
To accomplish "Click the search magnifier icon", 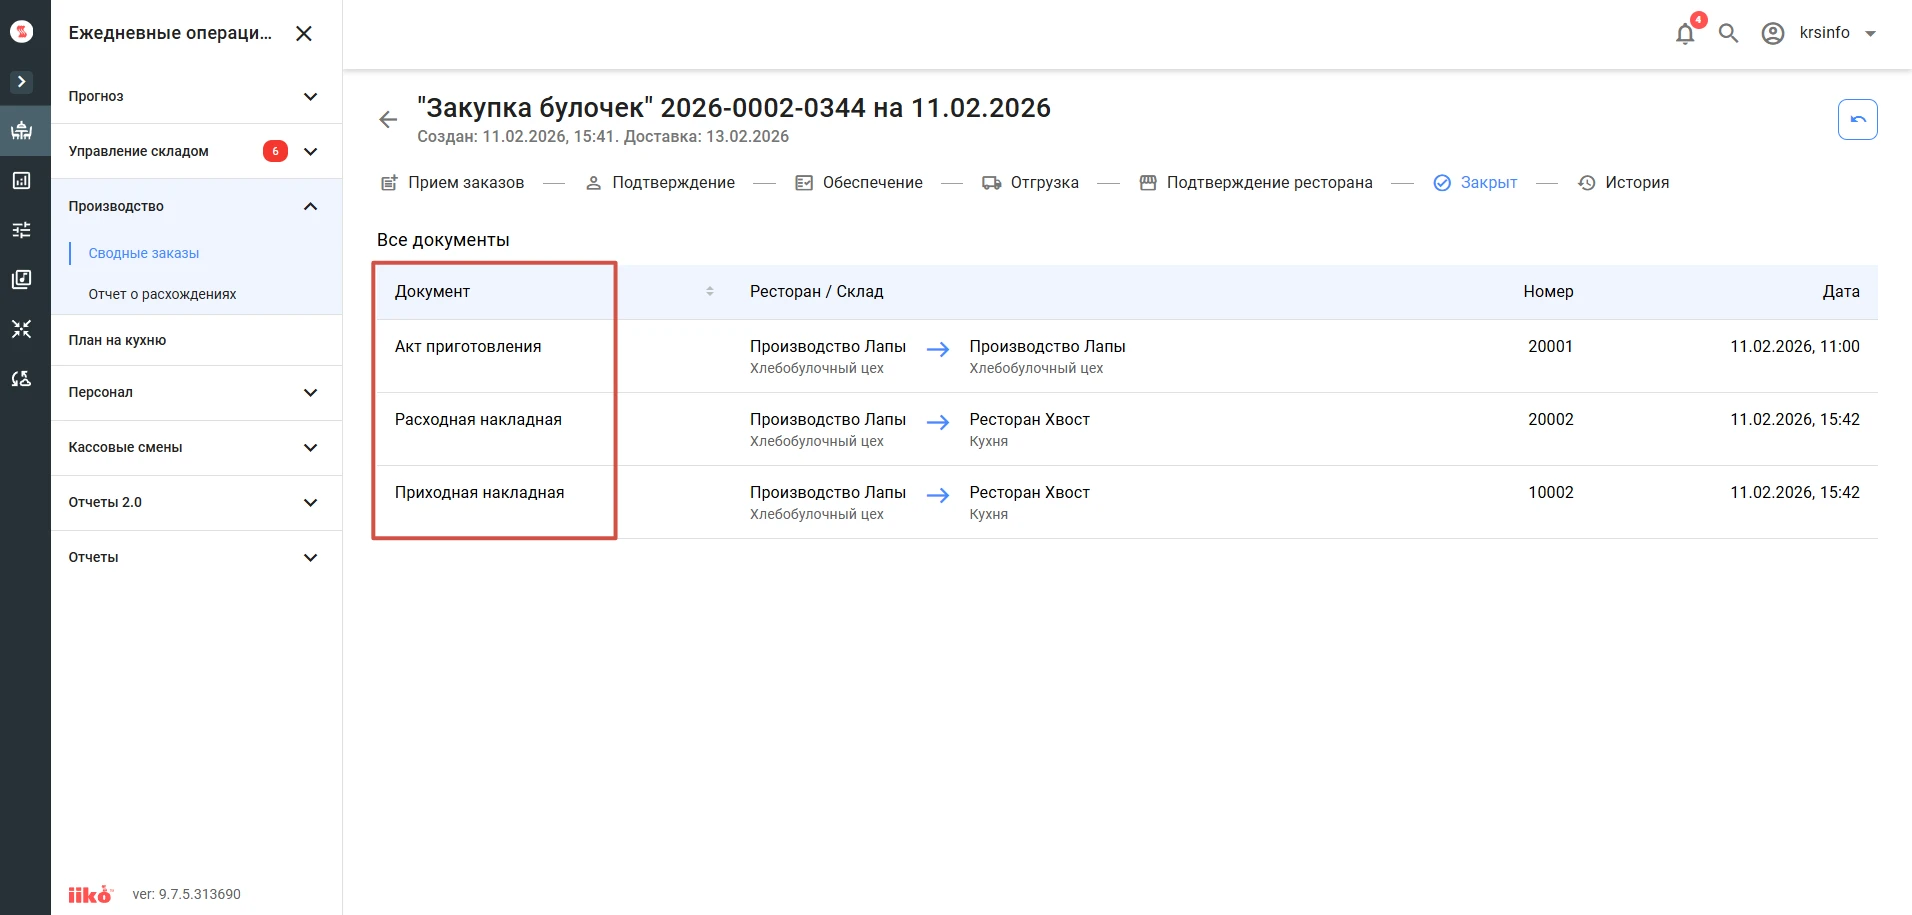I will coord(1728,33).
